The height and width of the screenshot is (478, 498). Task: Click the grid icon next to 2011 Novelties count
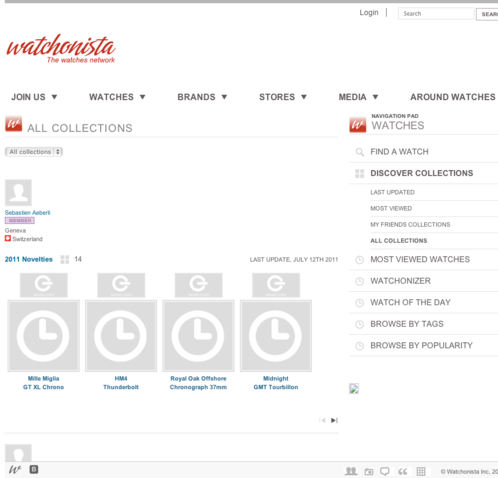(x=65, y=259)
